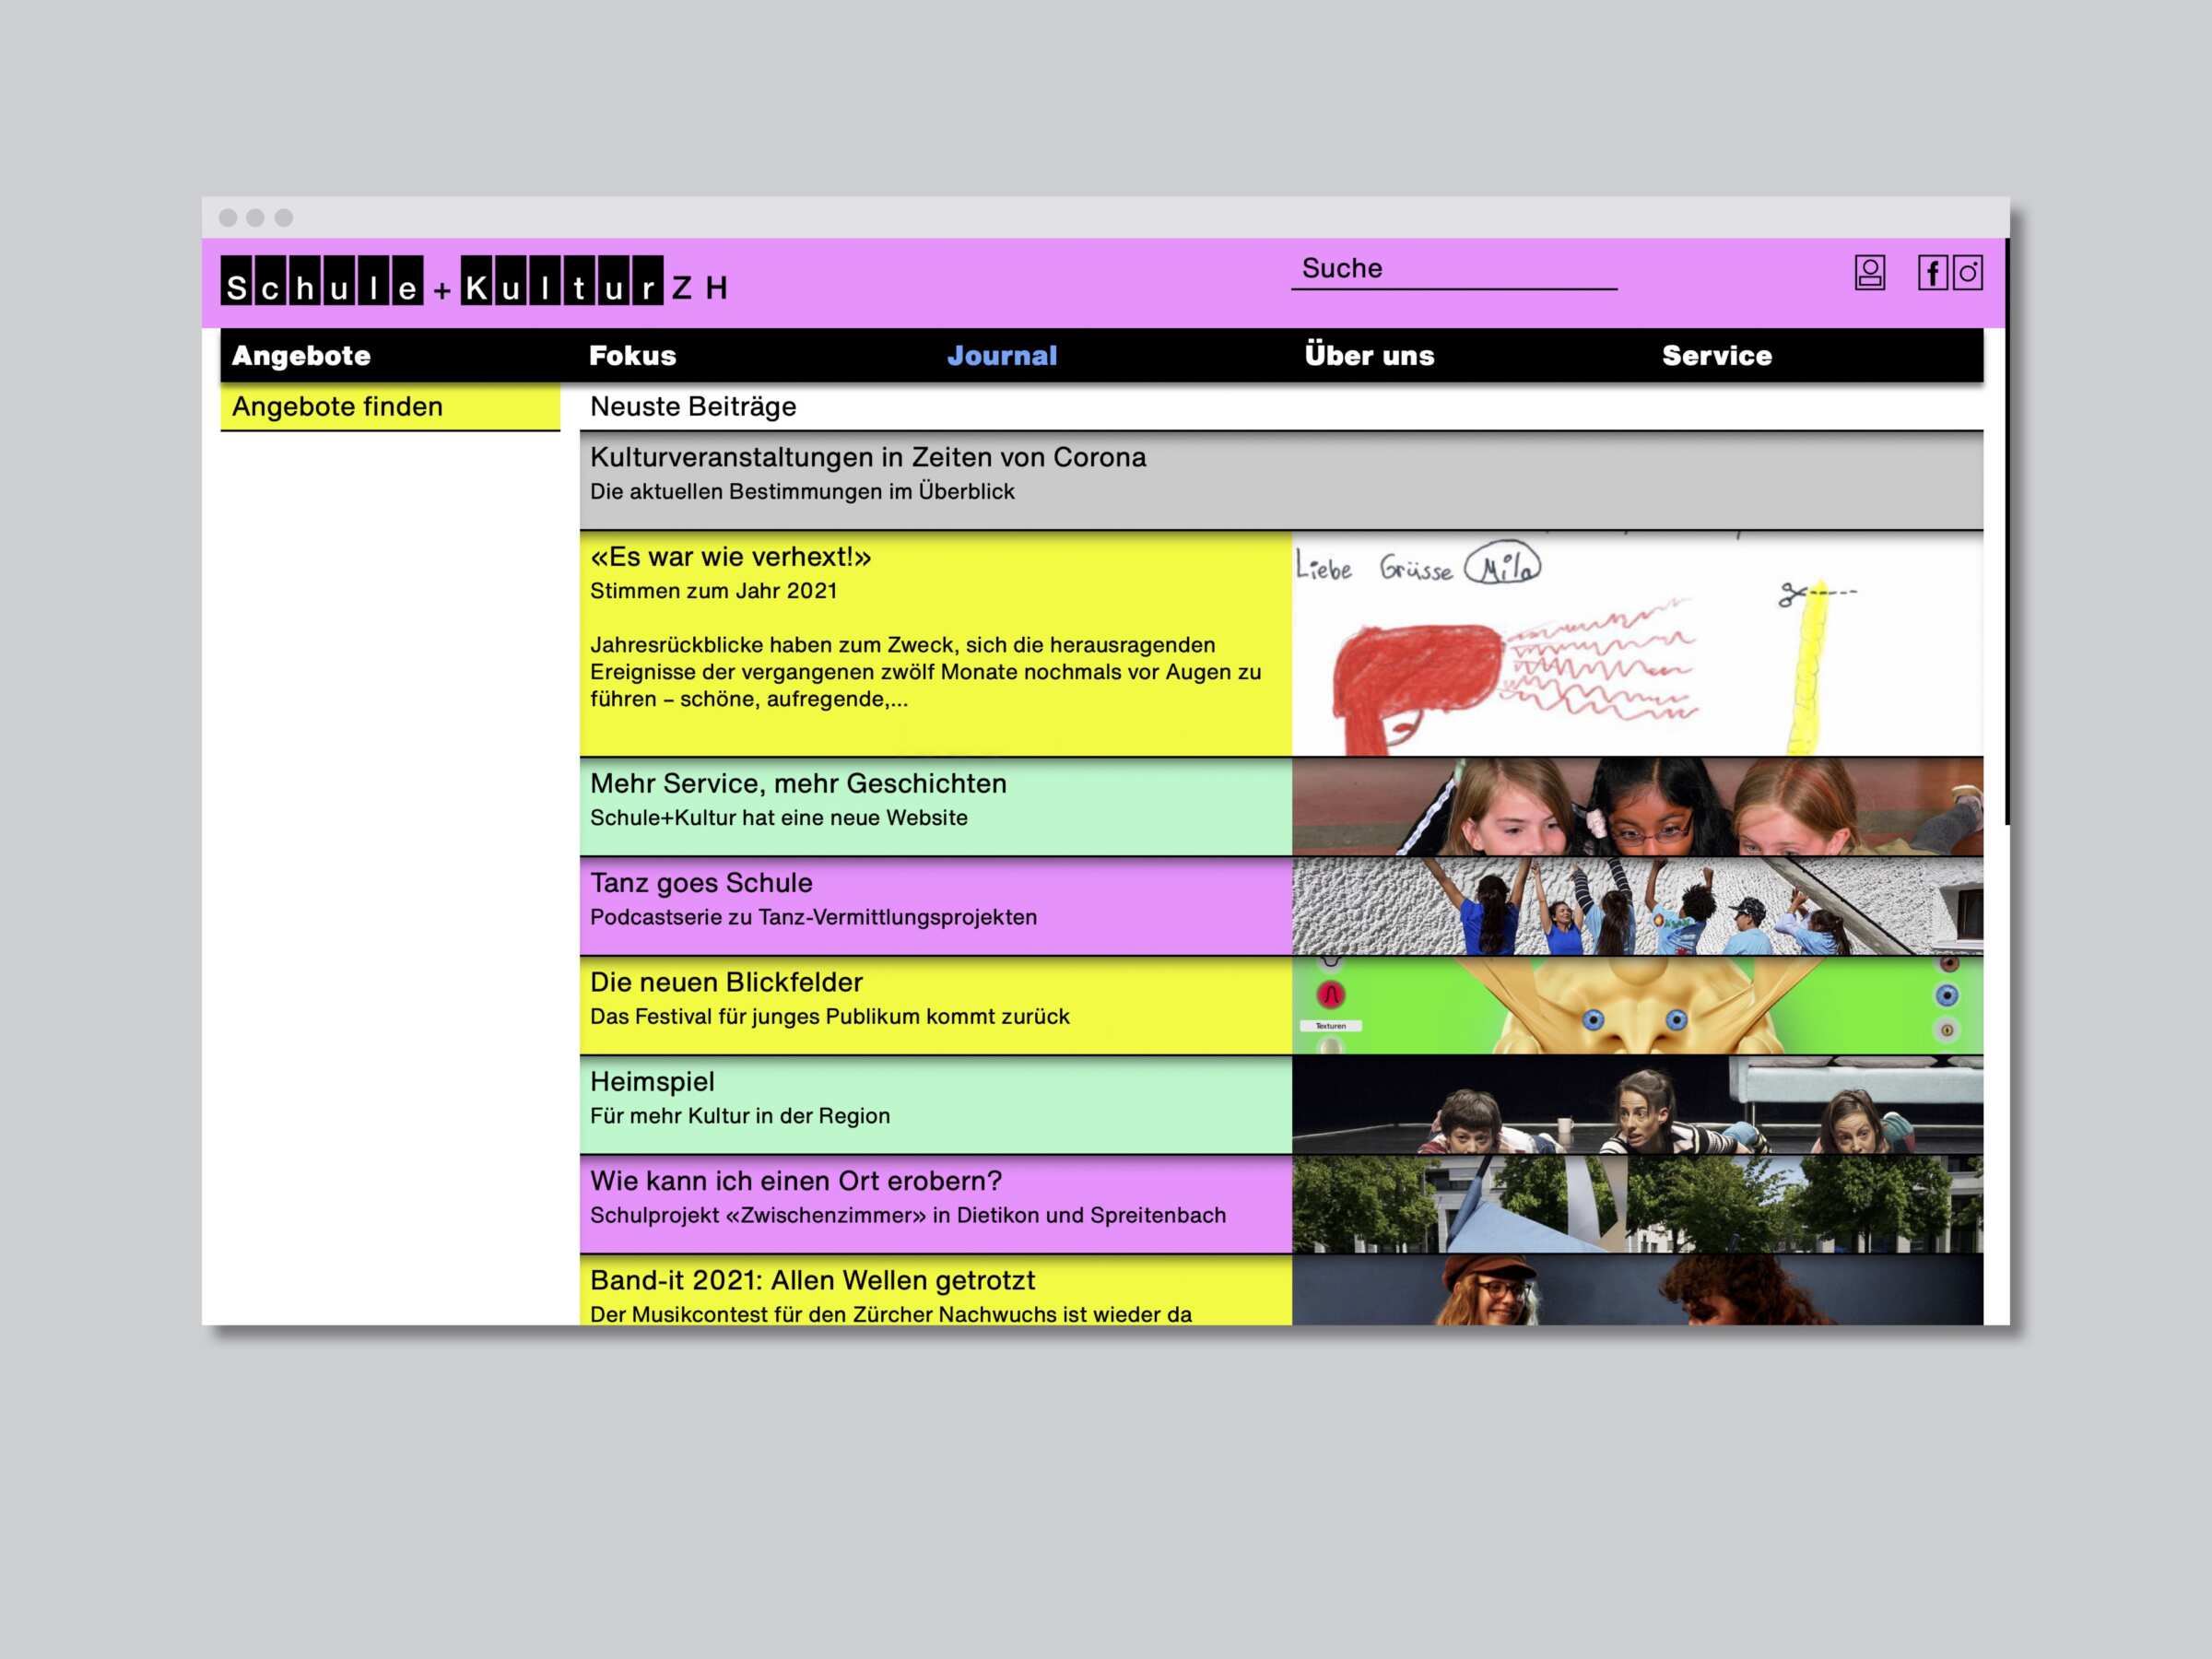
Task: Click the Liebe Grüsse Mila drawing thumbnail
Action: pos(1636,645)
